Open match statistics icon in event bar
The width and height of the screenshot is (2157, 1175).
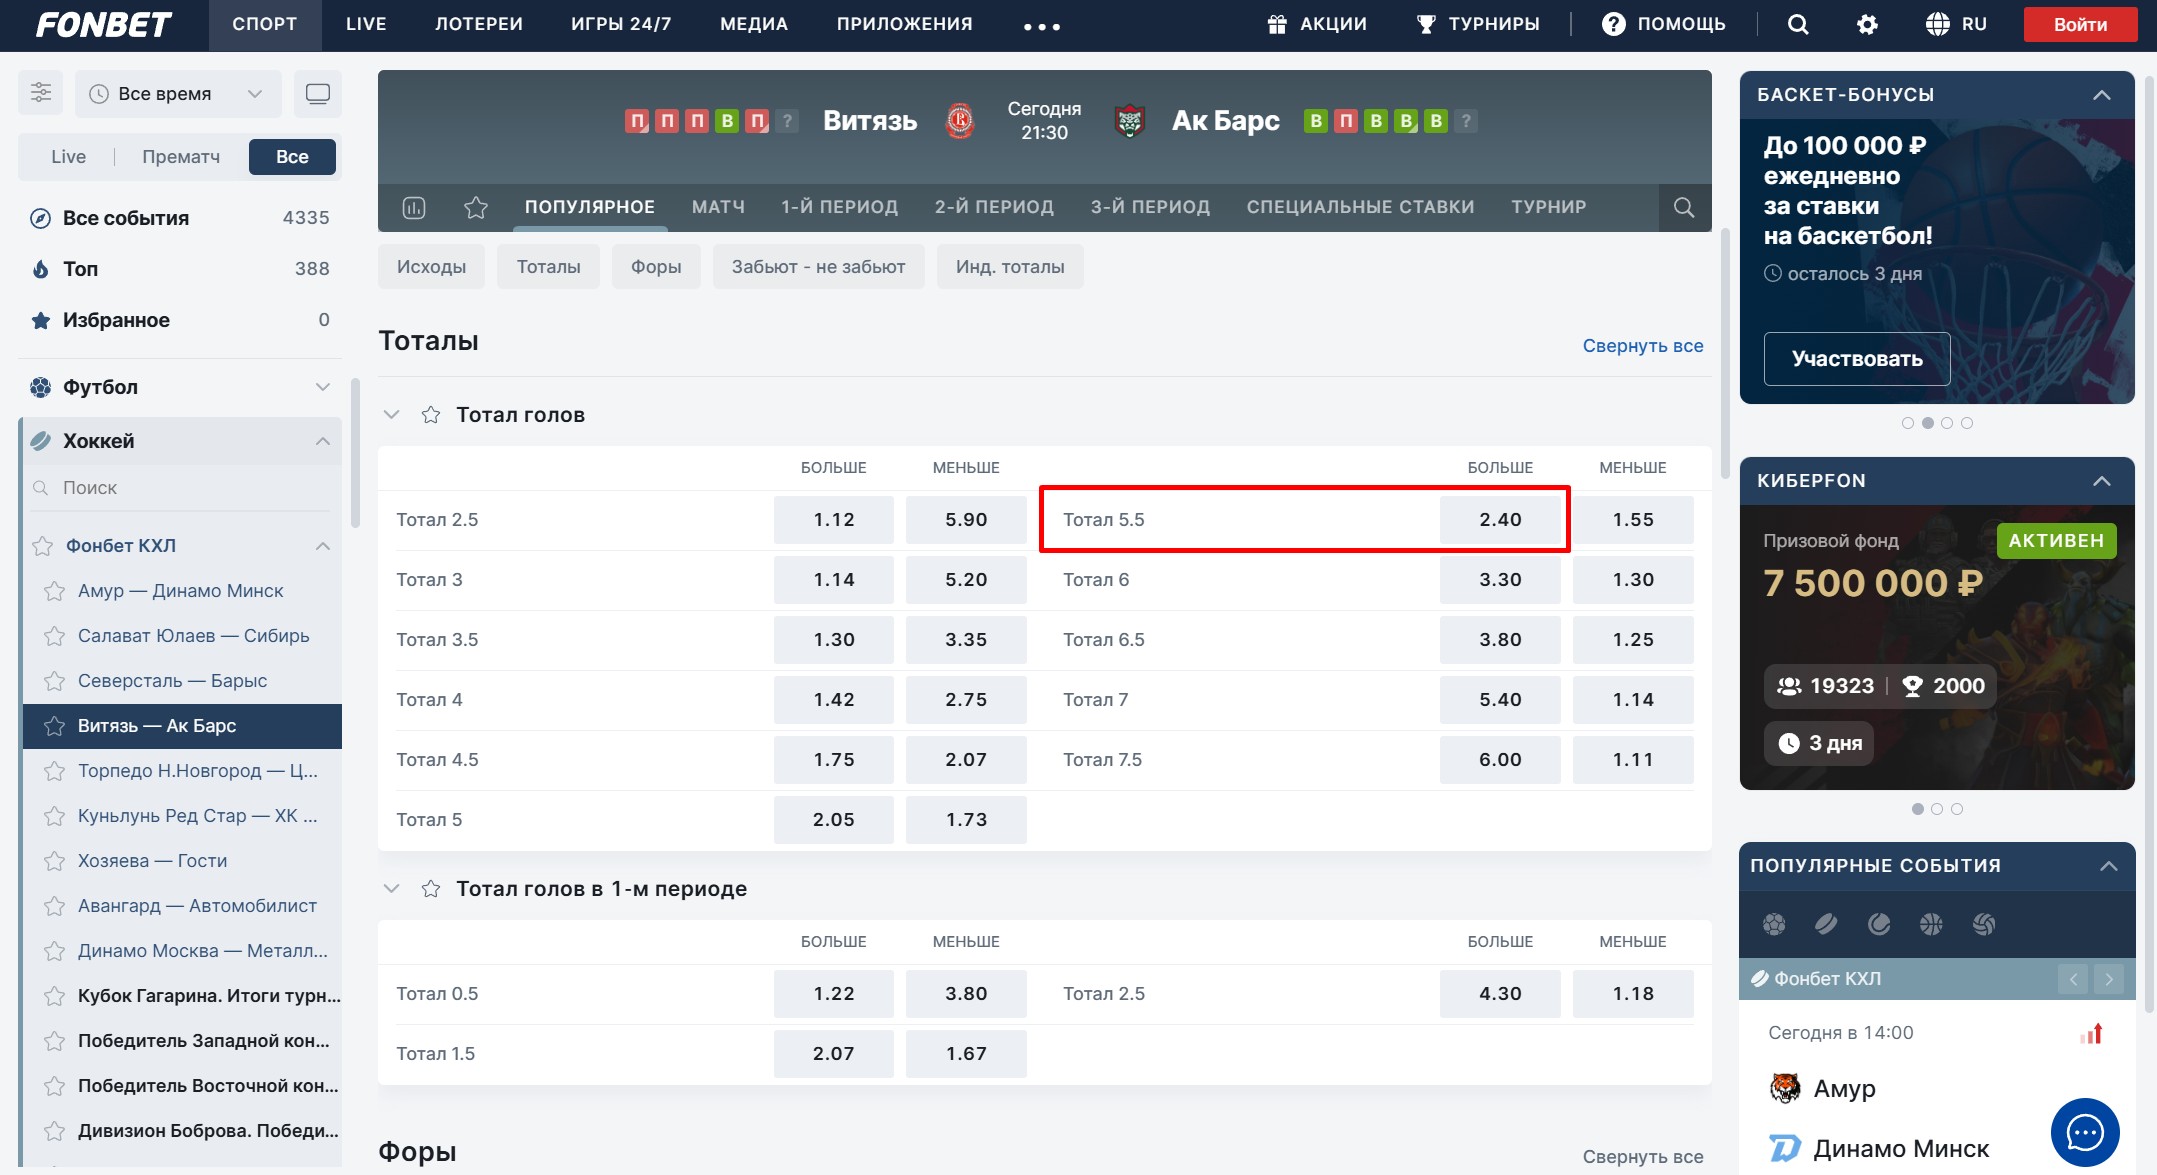(414, 207)
